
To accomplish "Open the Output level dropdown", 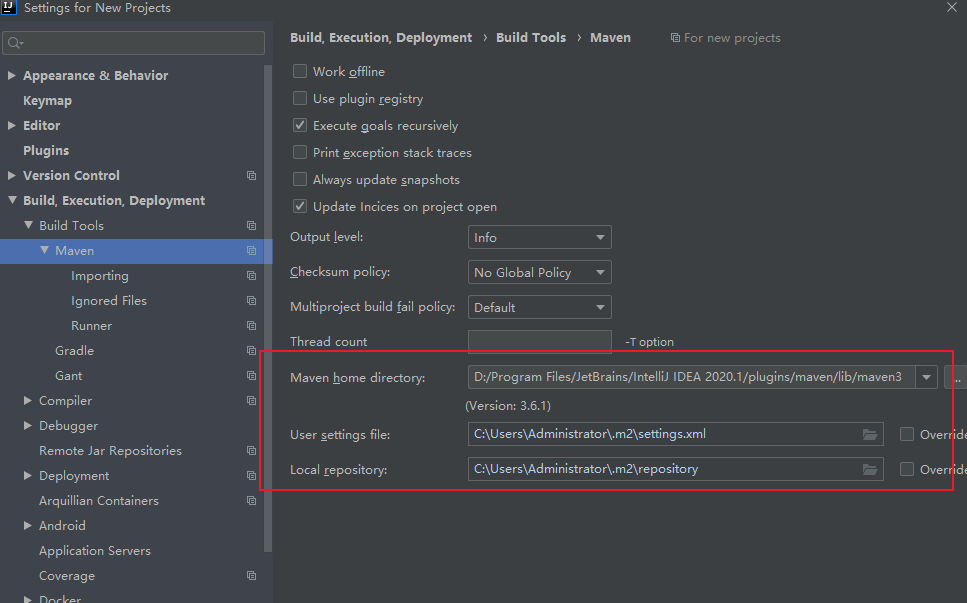I will pos(539,238).
